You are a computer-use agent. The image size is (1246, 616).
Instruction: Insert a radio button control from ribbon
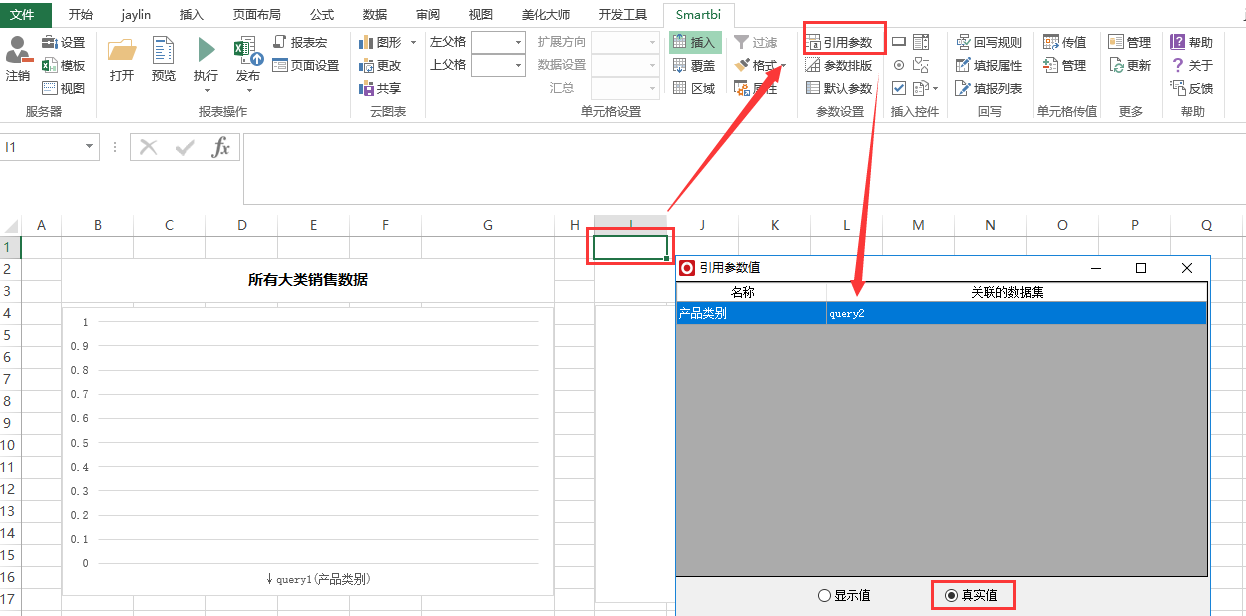click(x=898, y=66)
